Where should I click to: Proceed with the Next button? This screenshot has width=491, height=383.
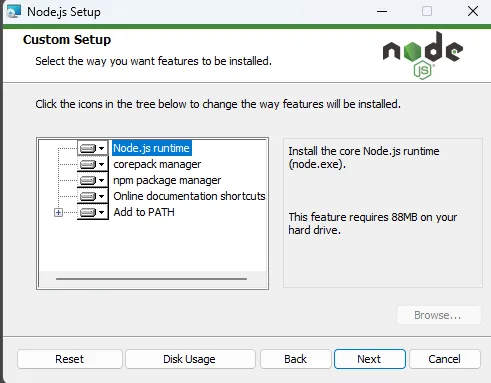click(x=370, y=359)
